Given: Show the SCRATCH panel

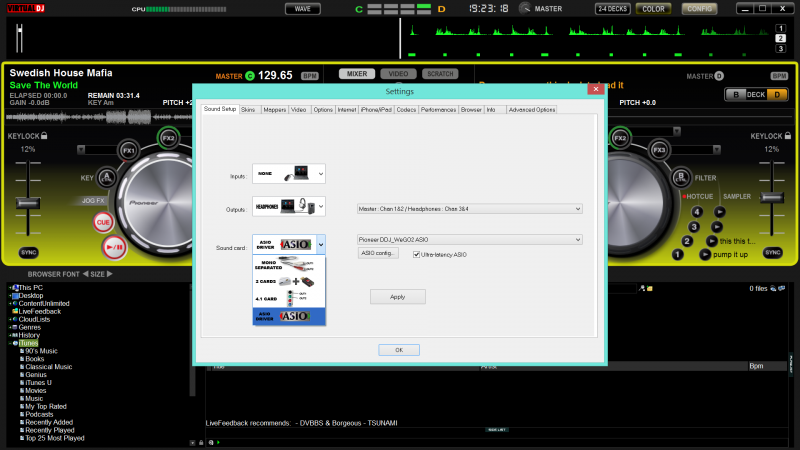Looking at the screenshot, I should [x=440, y=74].
